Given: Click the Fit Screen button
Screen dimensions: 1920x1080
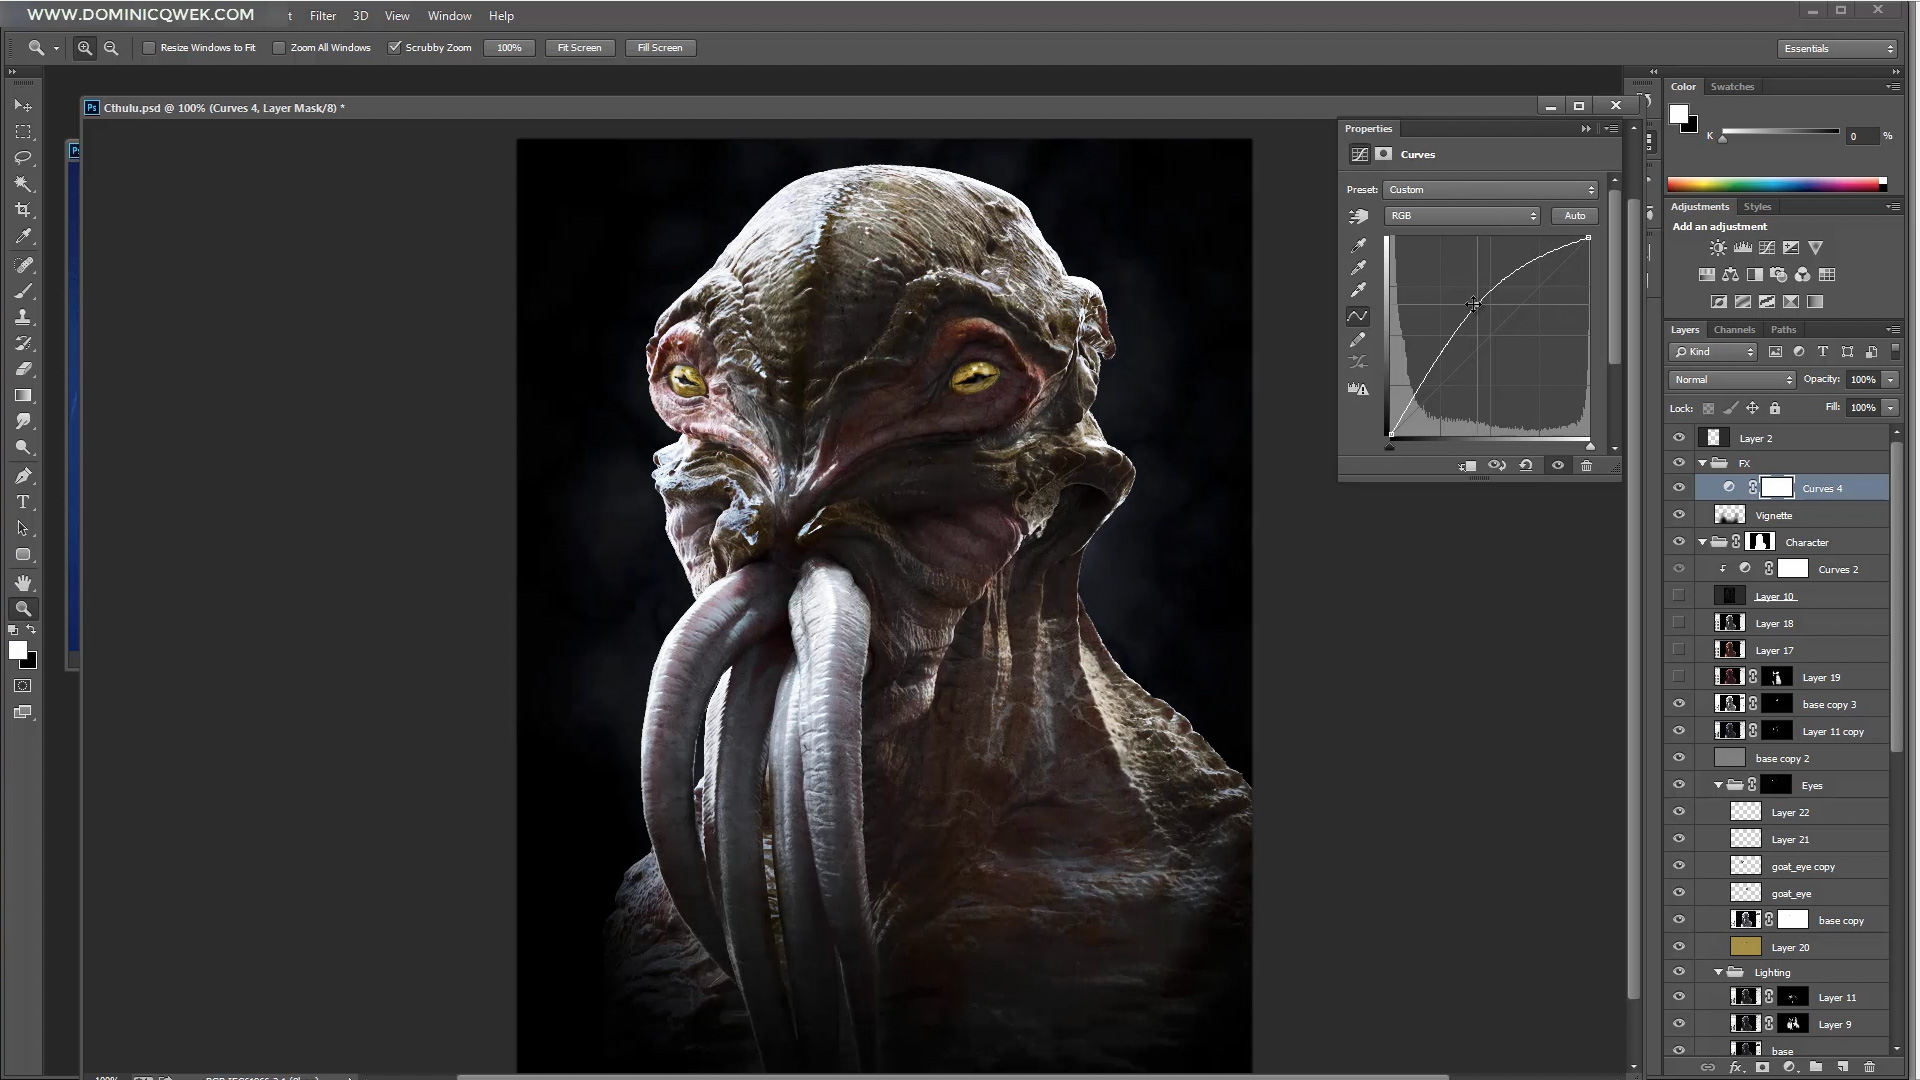Looking at the screenshot, I should pos(579,47).
